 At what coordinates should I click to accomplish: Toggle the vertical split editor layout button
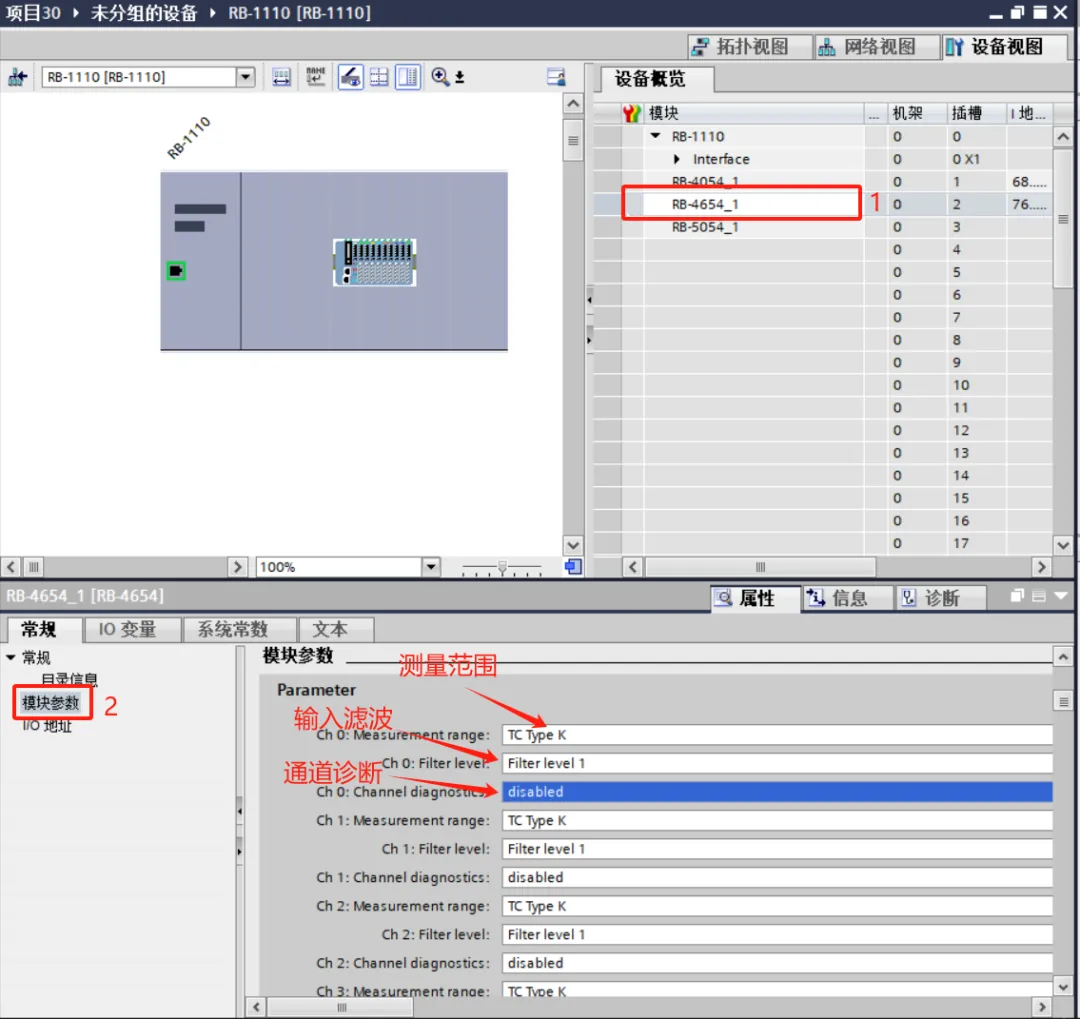(408, 77)
